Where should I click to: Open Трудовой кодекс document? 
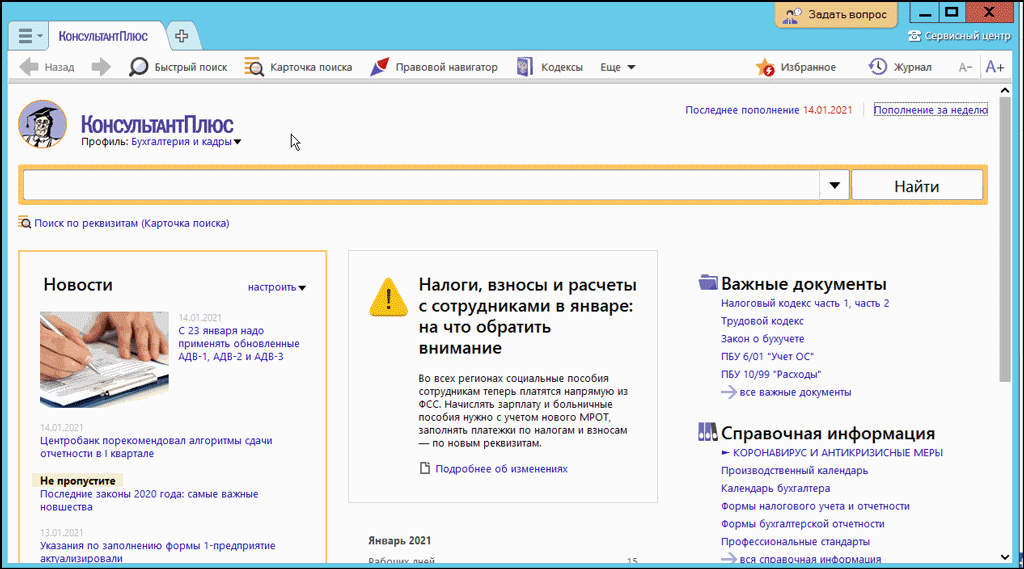coord(762,321)
